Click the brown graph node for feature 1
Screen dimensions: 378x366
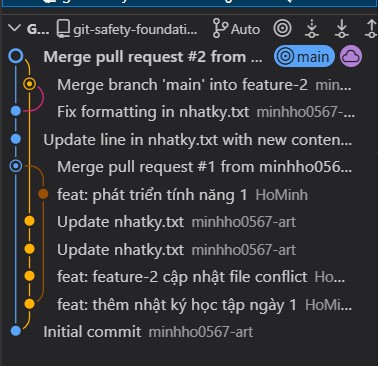[x=43, y=194]
